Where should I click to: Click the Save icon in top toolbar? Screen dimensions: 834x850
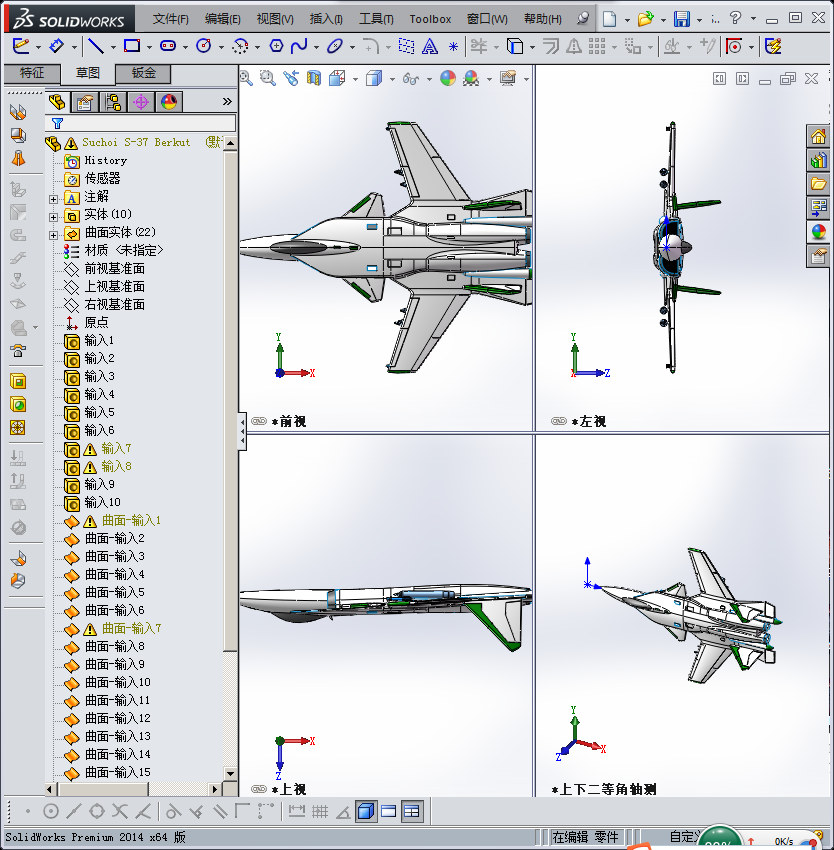(682, 20)
